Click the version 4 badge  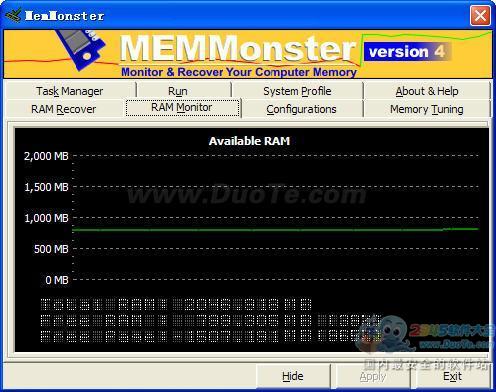pos(407,52)
